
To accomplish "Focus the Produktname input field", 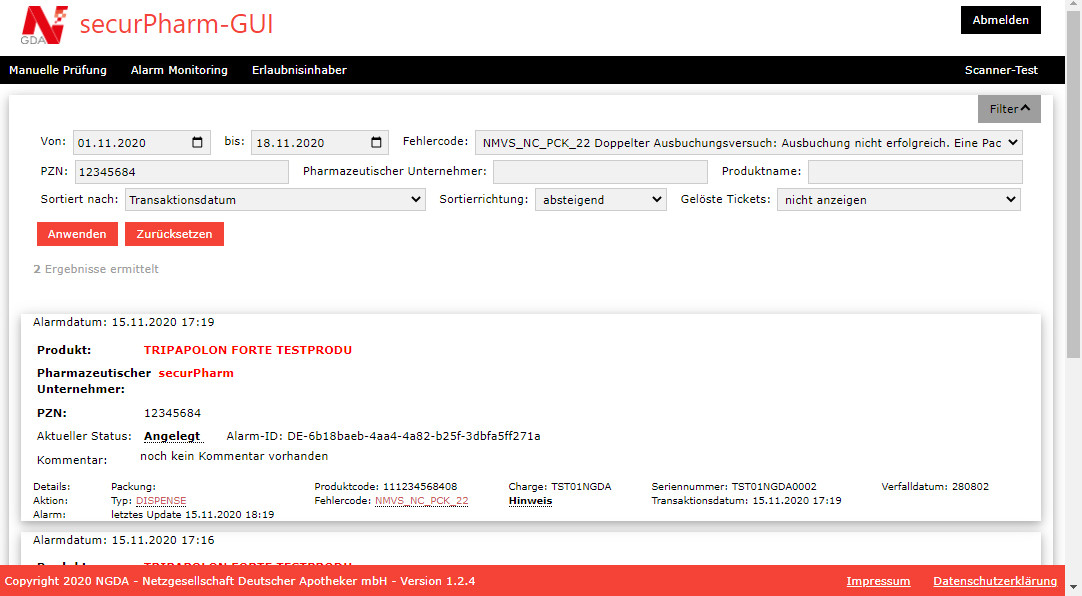I will tap(915, 172).
